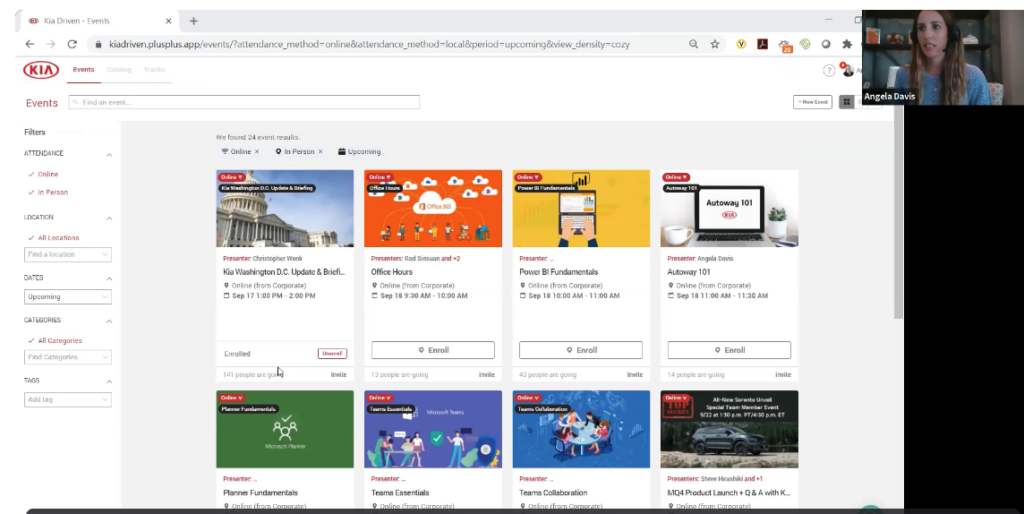Open the Tracks tab

point(154,69)
